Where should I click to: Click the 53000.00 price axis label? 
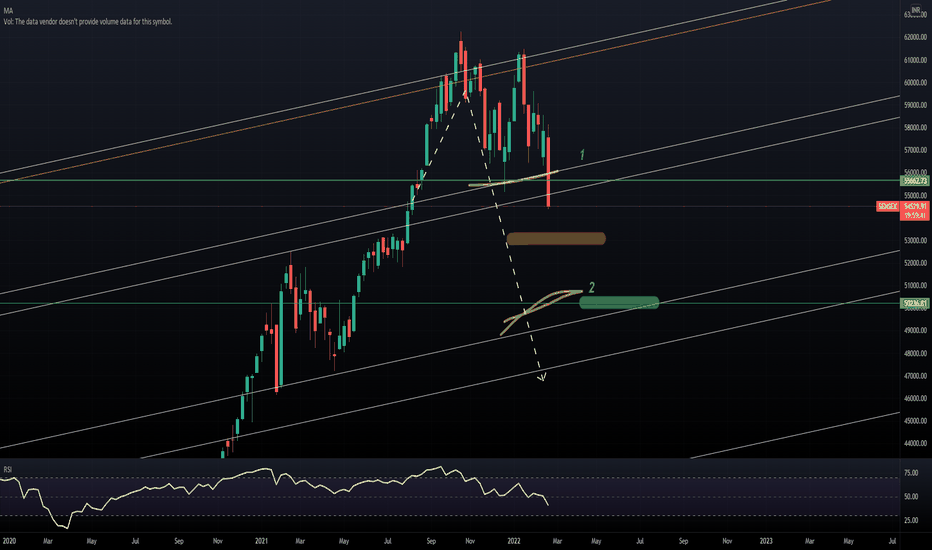(x=915, y=241)
